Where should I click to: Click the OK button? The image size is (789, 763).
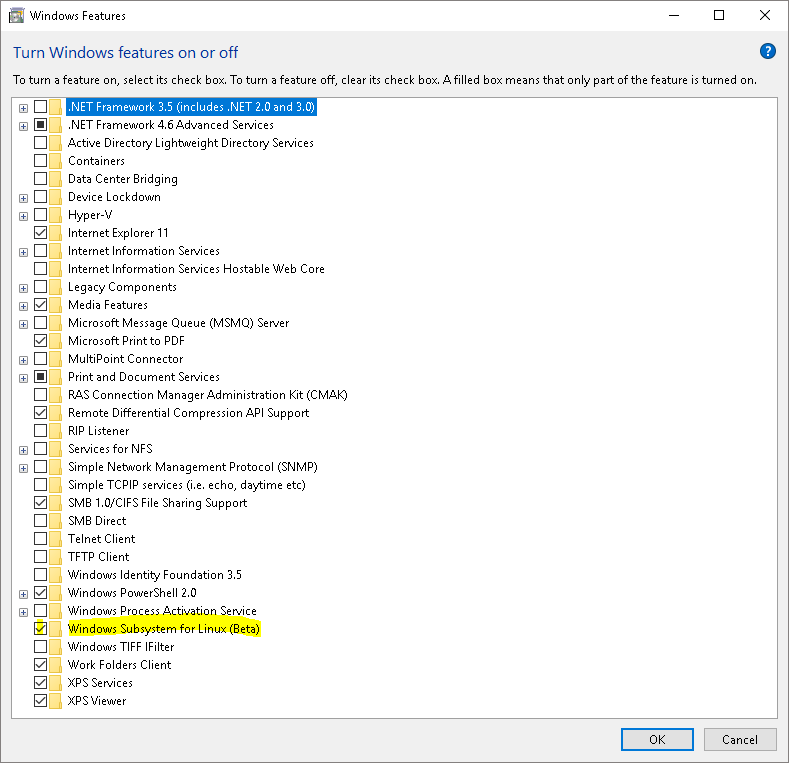[x=657, y=739]
